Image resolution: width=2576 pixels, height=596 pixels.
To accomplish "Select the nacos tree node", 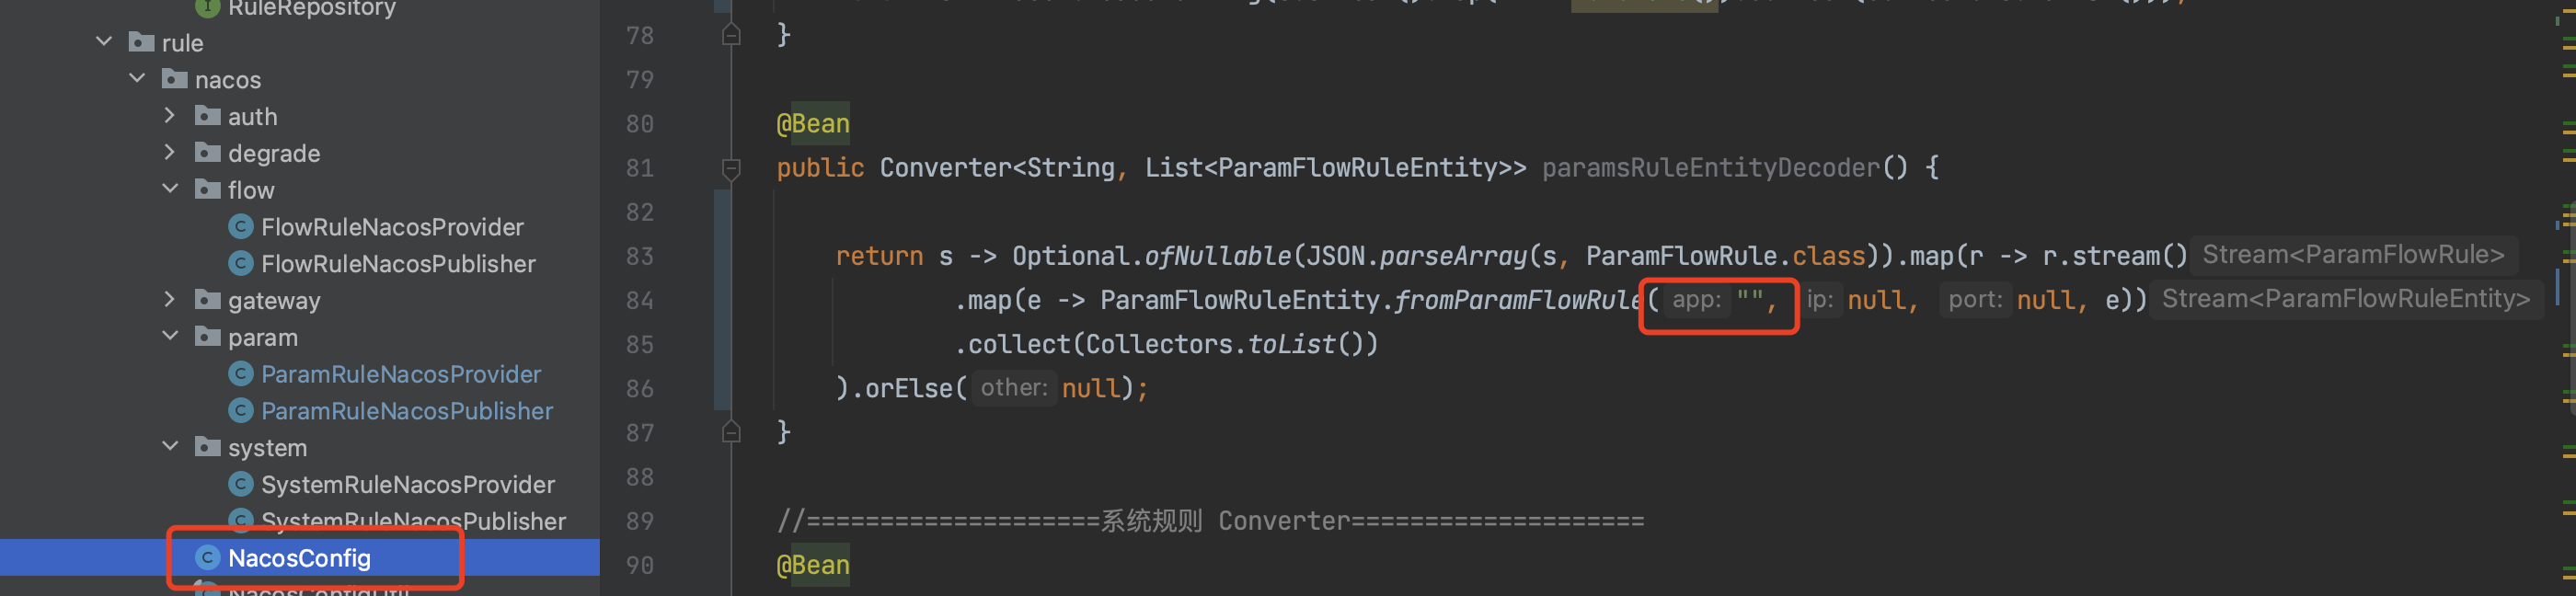I will coord(230,79).
